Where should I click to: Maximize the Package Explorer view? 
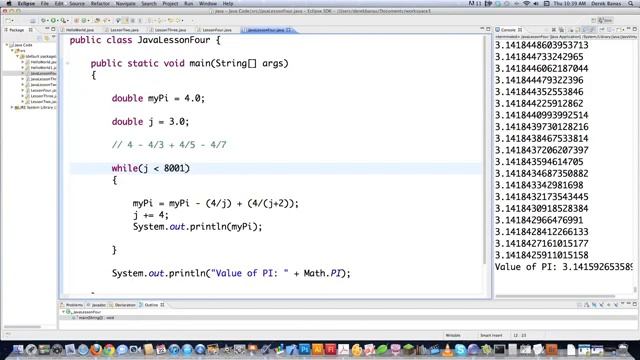53,29
